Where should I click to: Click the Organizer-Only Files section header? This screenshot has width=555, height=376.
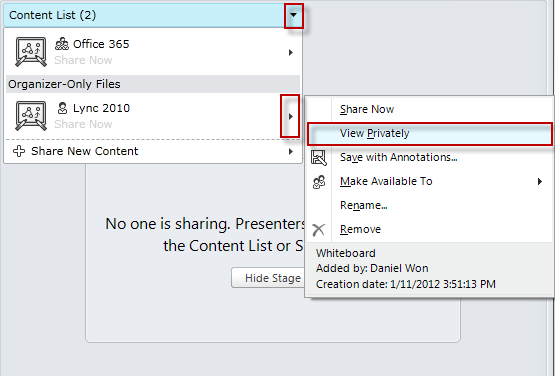click(x=153, y=84)
